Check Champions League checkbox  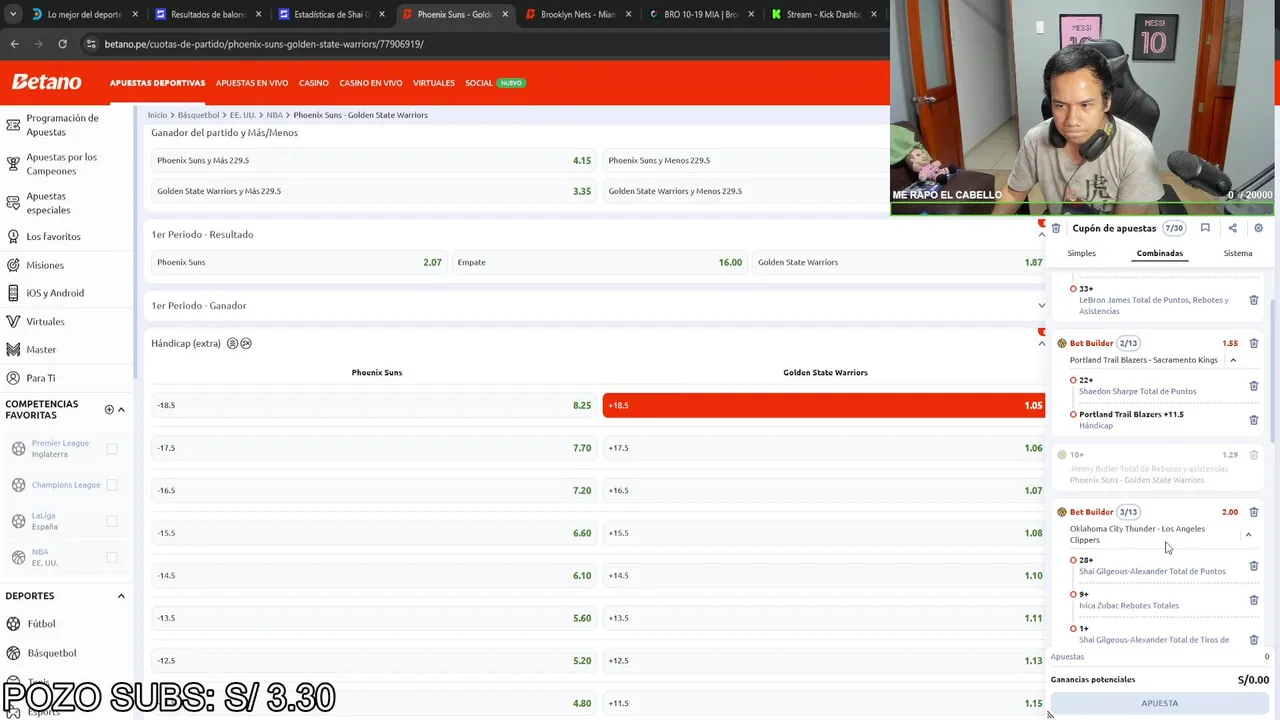tap(112, 485)
